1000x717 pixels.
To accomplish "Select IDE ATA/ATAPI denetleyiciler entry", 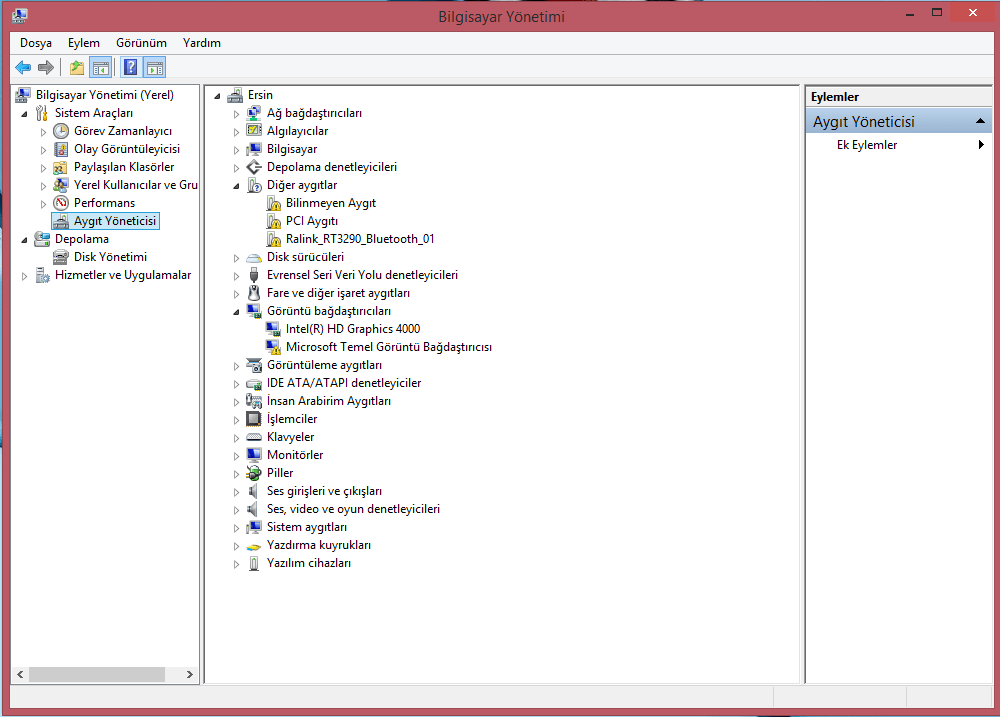I will coord(344,383).
